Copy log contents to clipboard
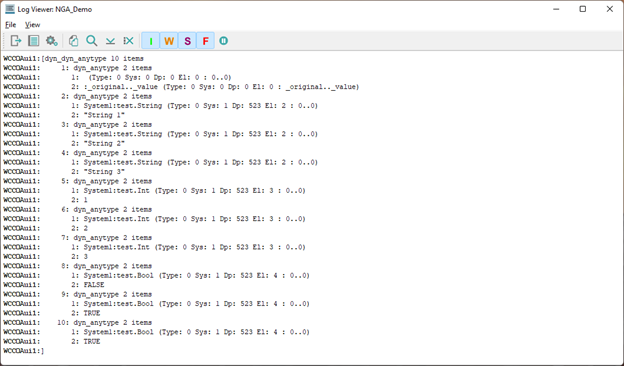Viewport: 624px width, 366px height. (73, 41)
